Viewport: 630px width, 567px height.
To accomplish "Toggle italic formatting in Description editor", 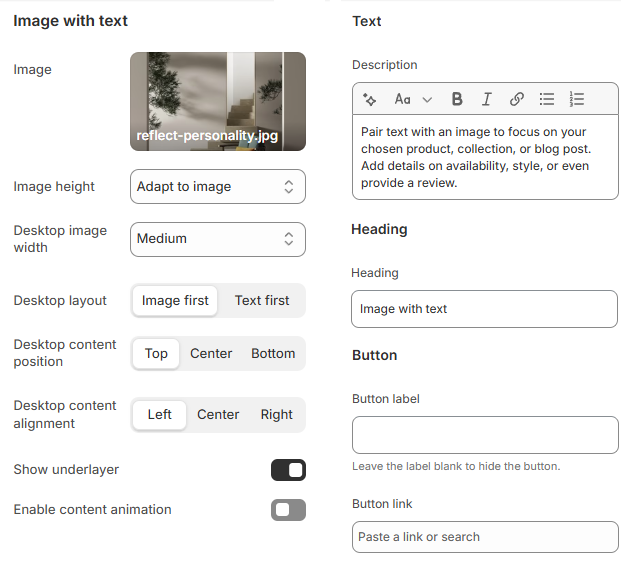I will (x=487, y=99).
